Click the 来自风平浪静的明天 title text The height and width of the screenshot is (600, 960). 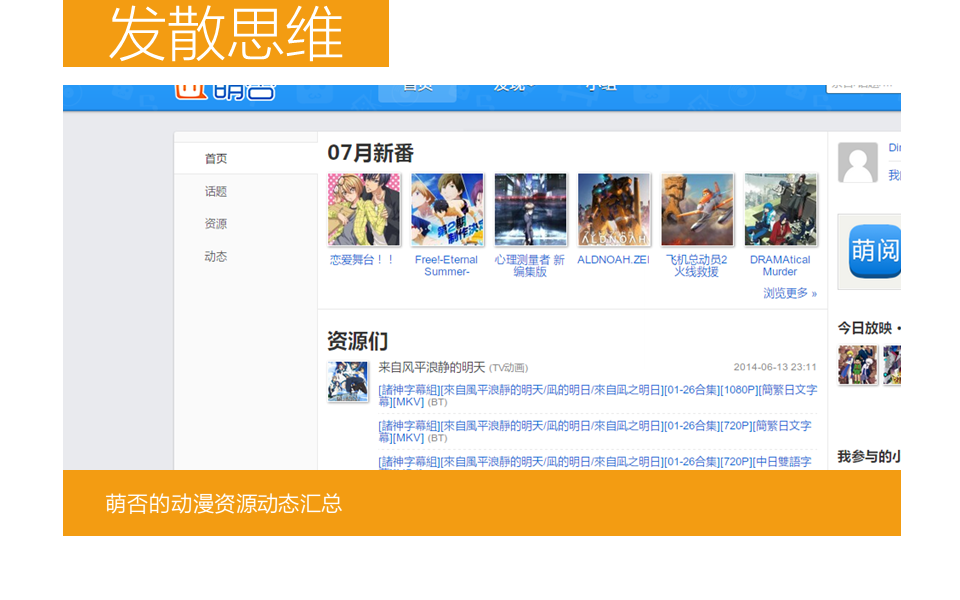pos(431,367)
